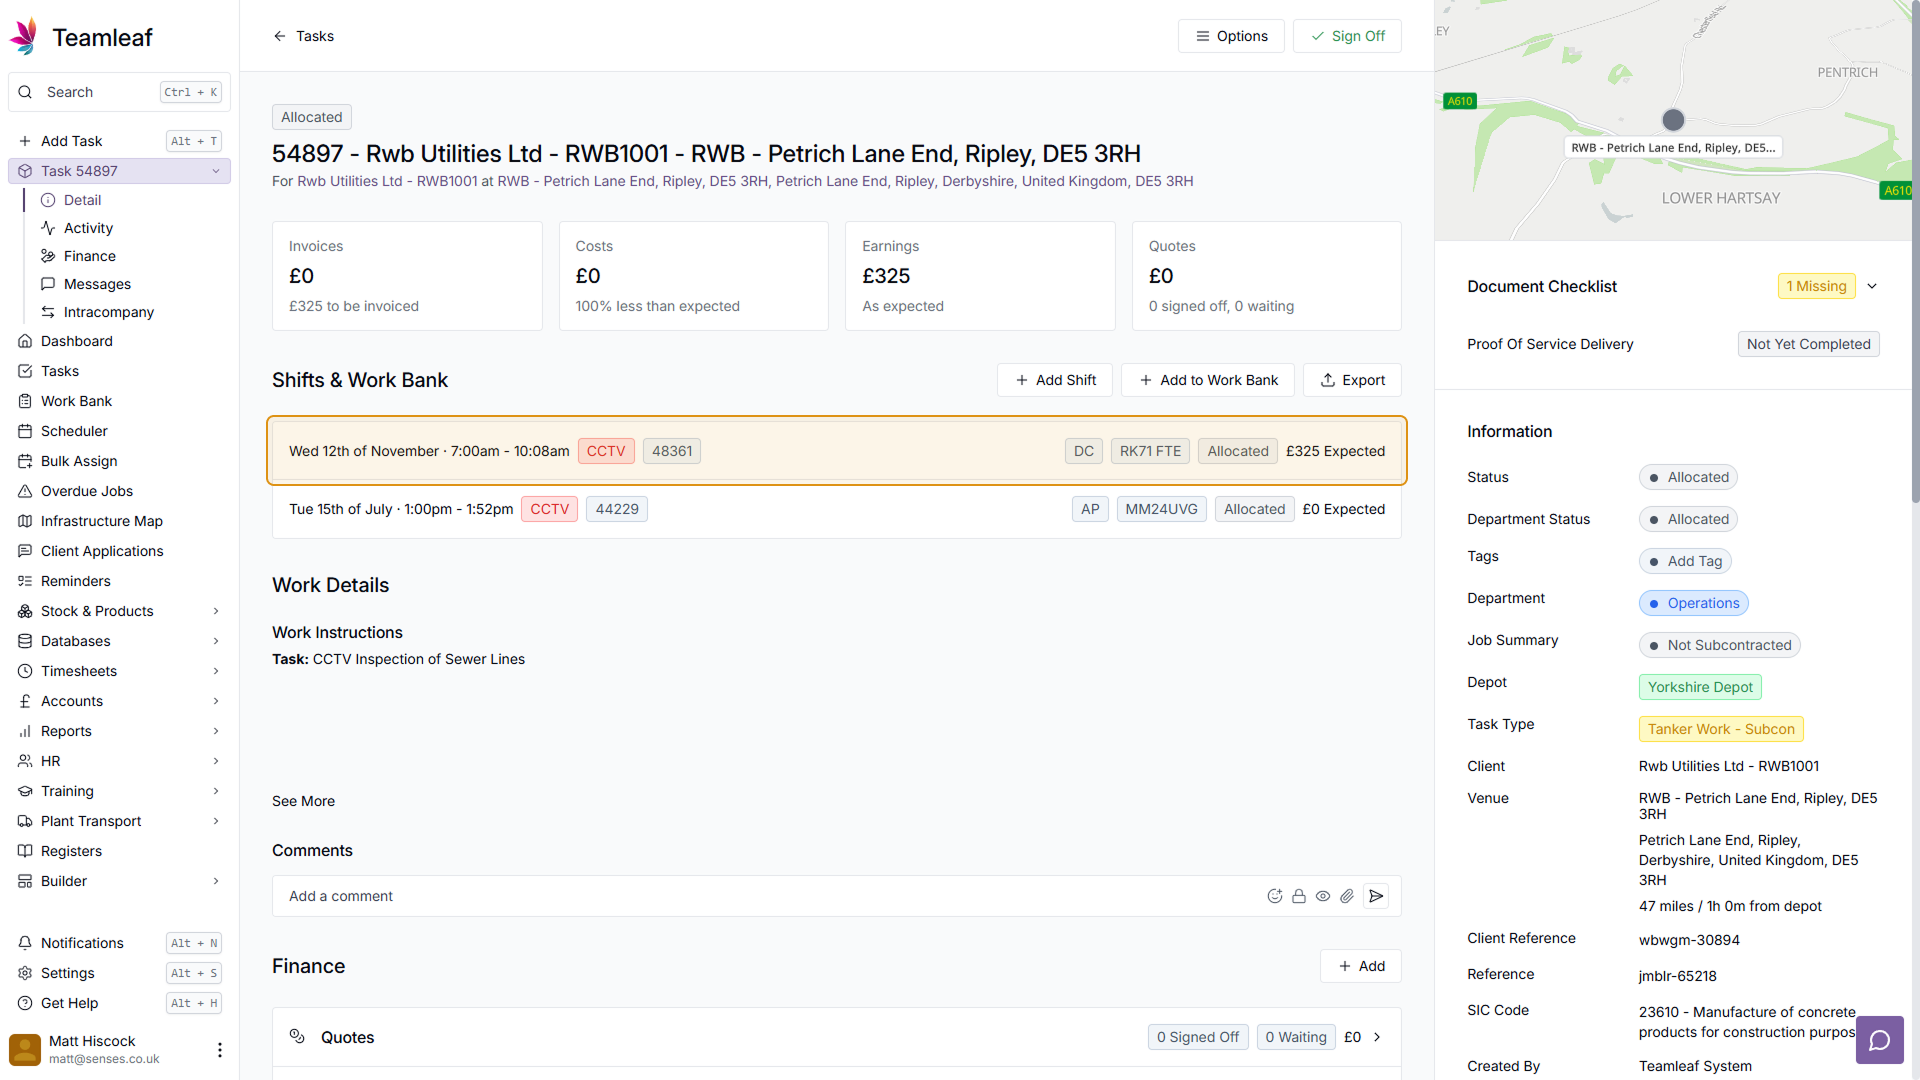This screenshot has width=1920, height=1080.
Task: Click the Options button
Action: point(1231,36)
